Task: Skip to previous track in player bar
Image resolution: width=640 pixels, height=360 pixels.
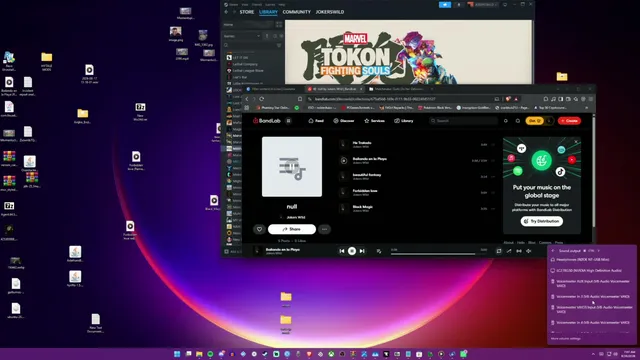Action: (342, 251)
